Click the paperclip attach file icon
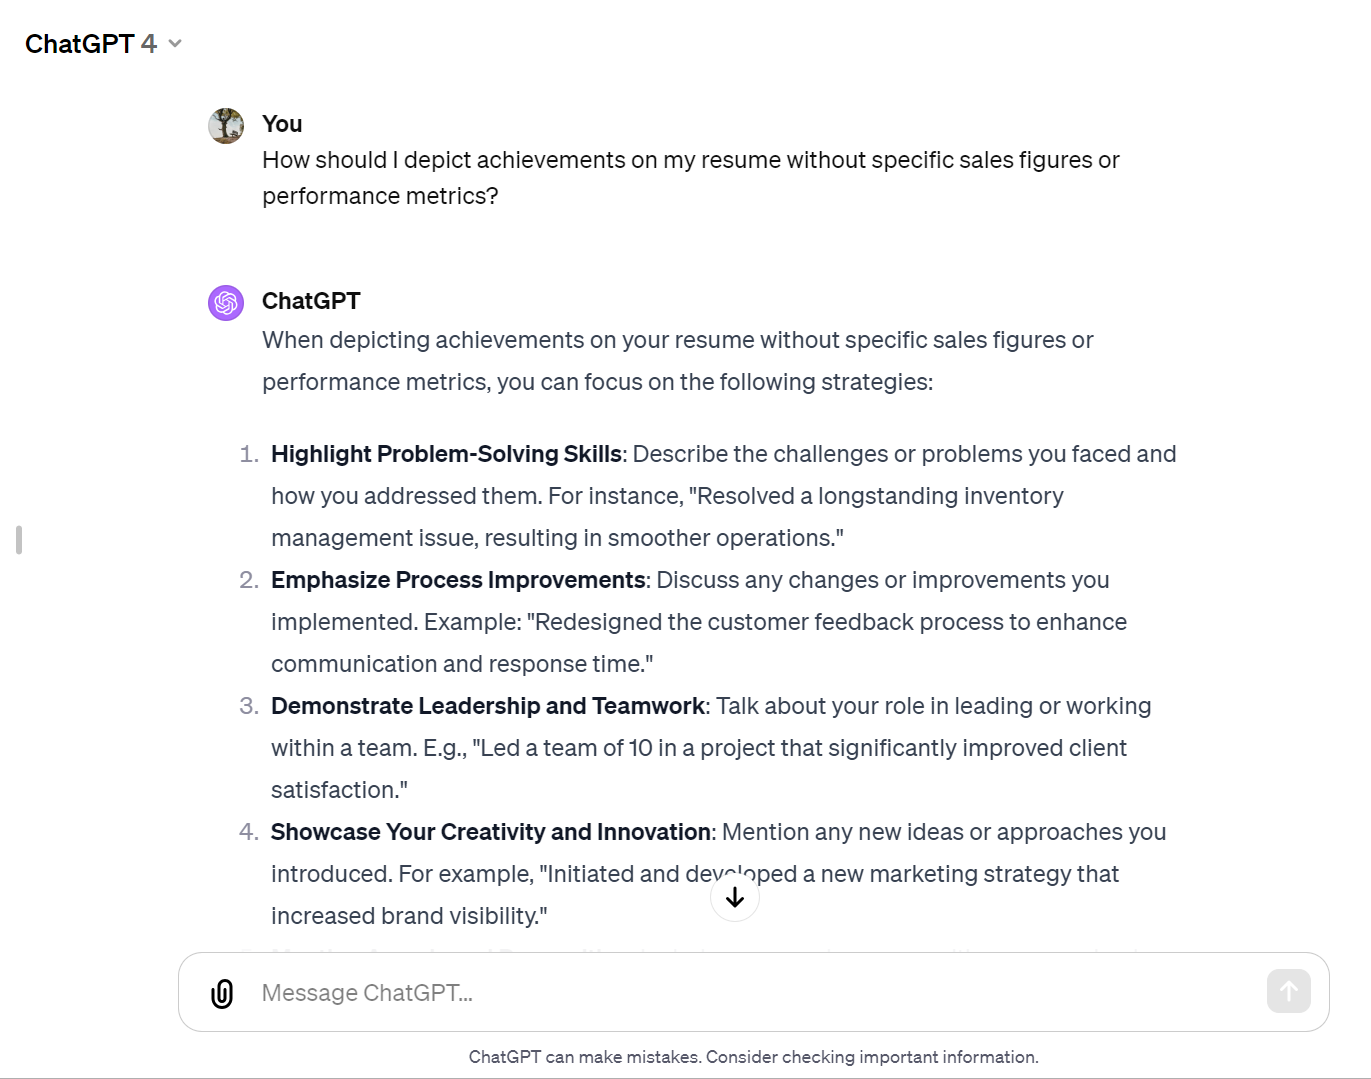Image resolution: width=1371 pixels, height=1079 pixels. [x=222, y=993]
